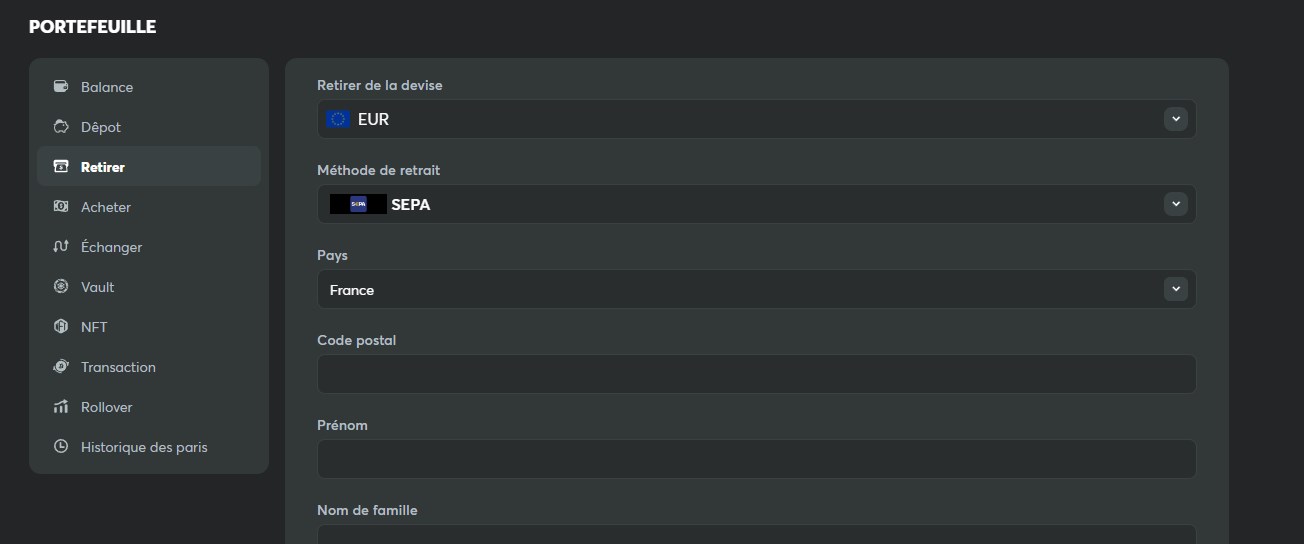Go to Historique des paris label
The width and height of the screenshot is (1304, 544).
pos(144,447)
